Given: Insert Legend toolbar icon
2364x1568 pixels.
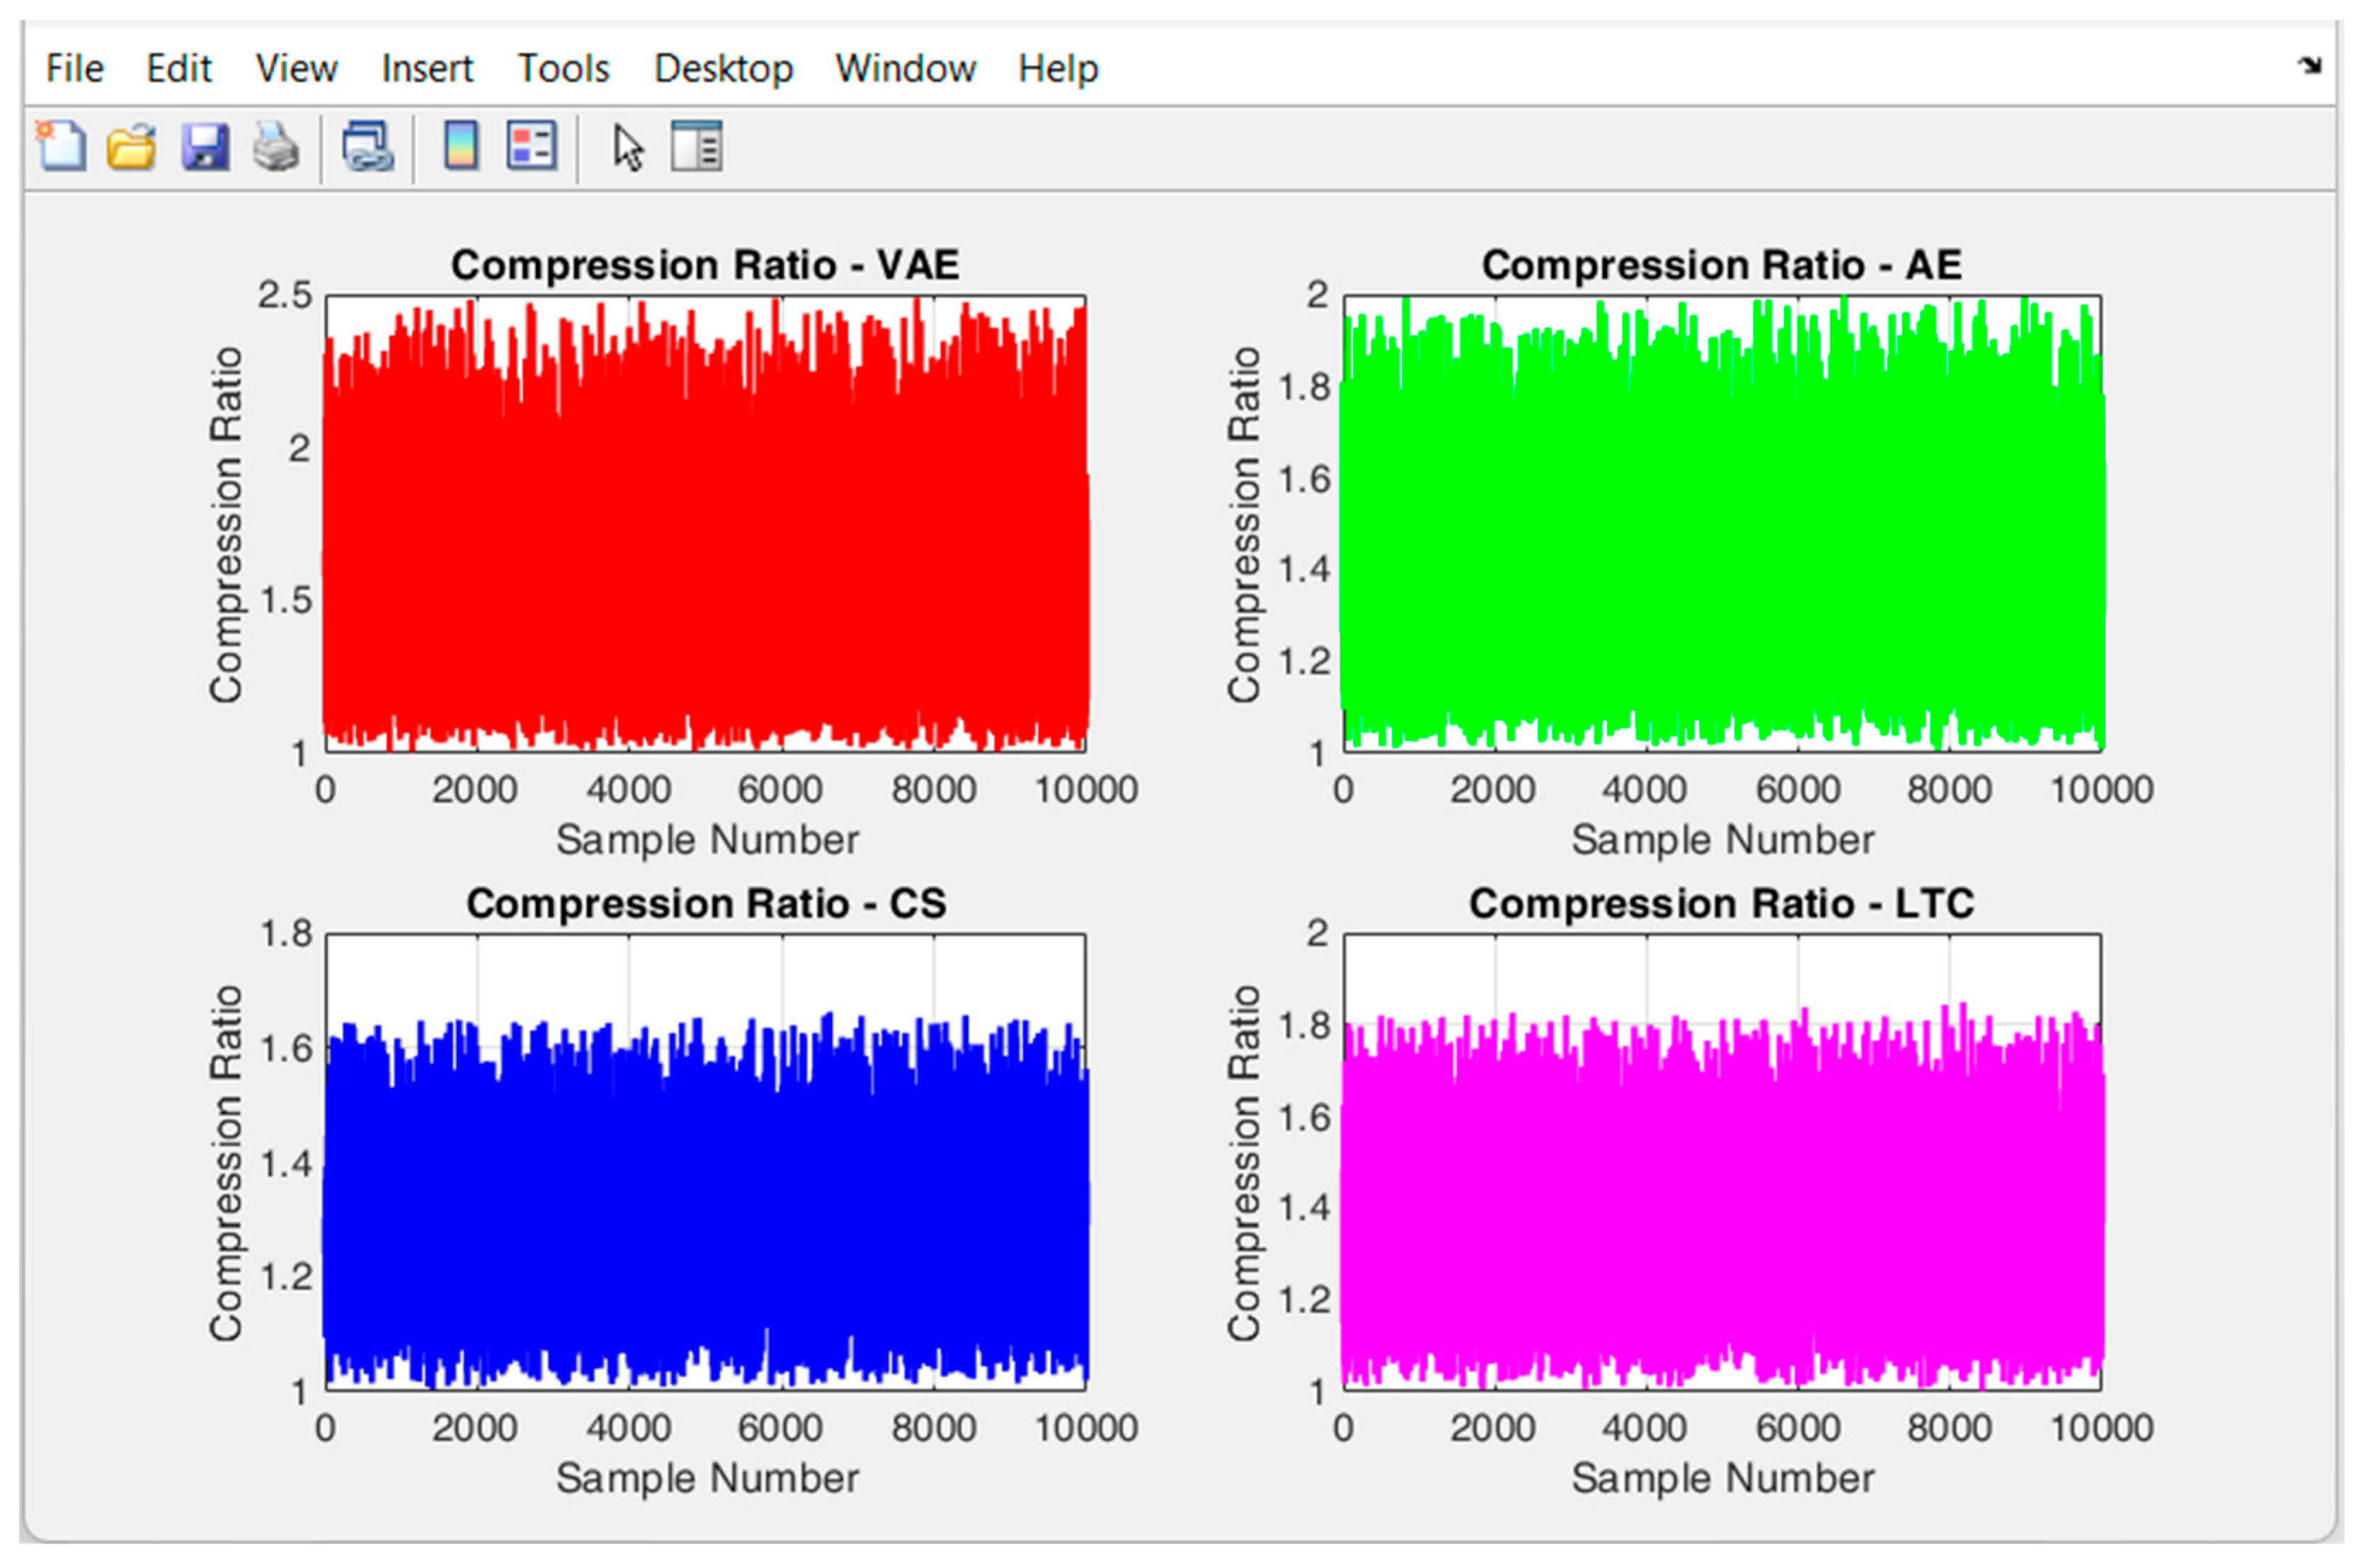Looking at the screenshot, I should [531, 147].
